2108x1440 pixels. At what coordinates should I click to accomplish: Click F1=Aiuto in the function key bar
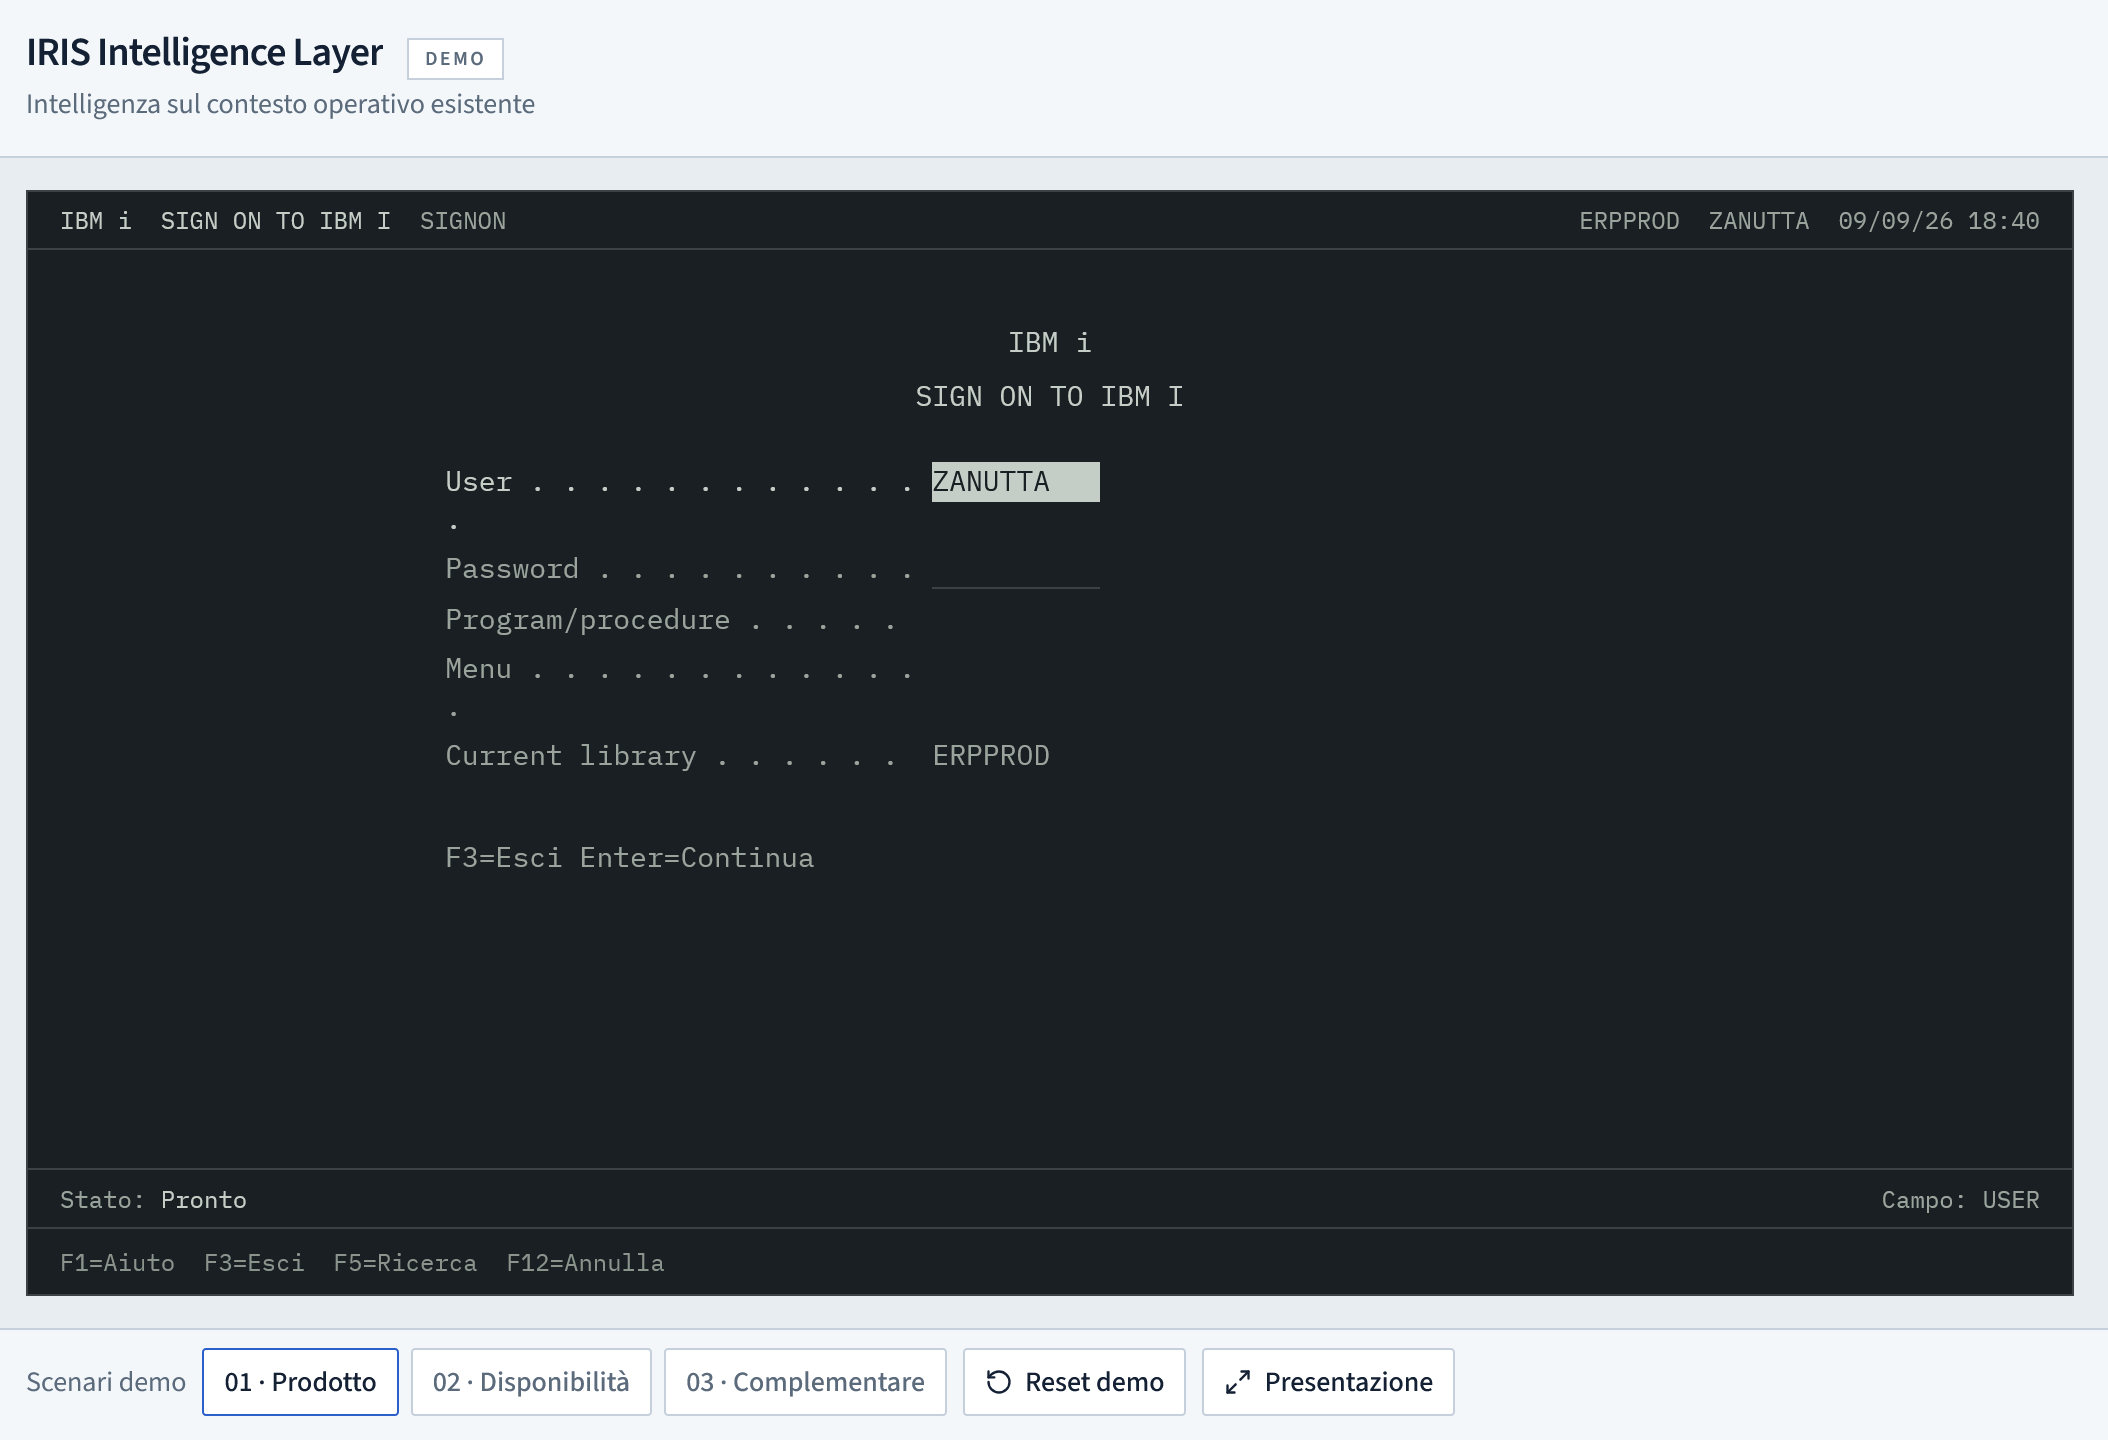click(x=118, y=1263)
